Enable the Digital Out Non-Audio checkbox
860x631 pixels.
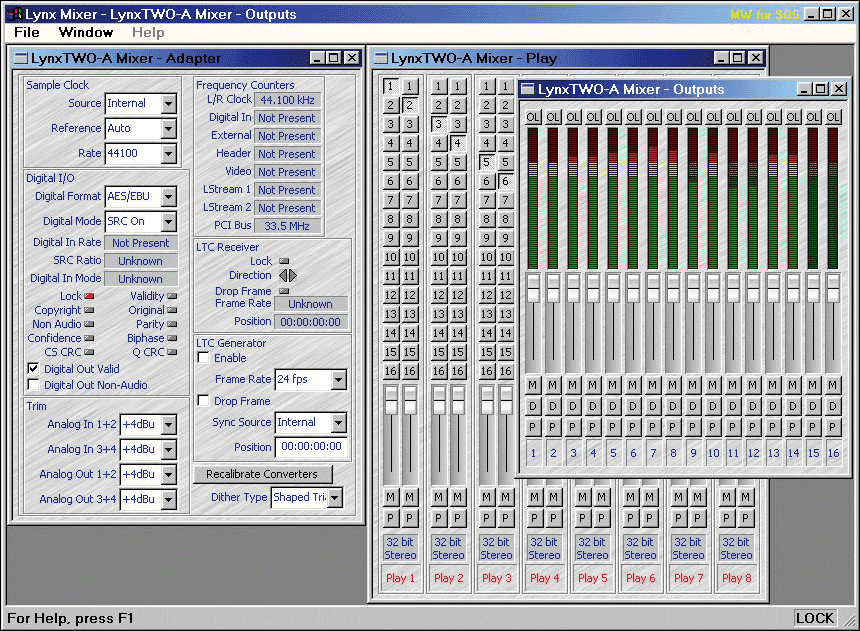pos(33,385)
